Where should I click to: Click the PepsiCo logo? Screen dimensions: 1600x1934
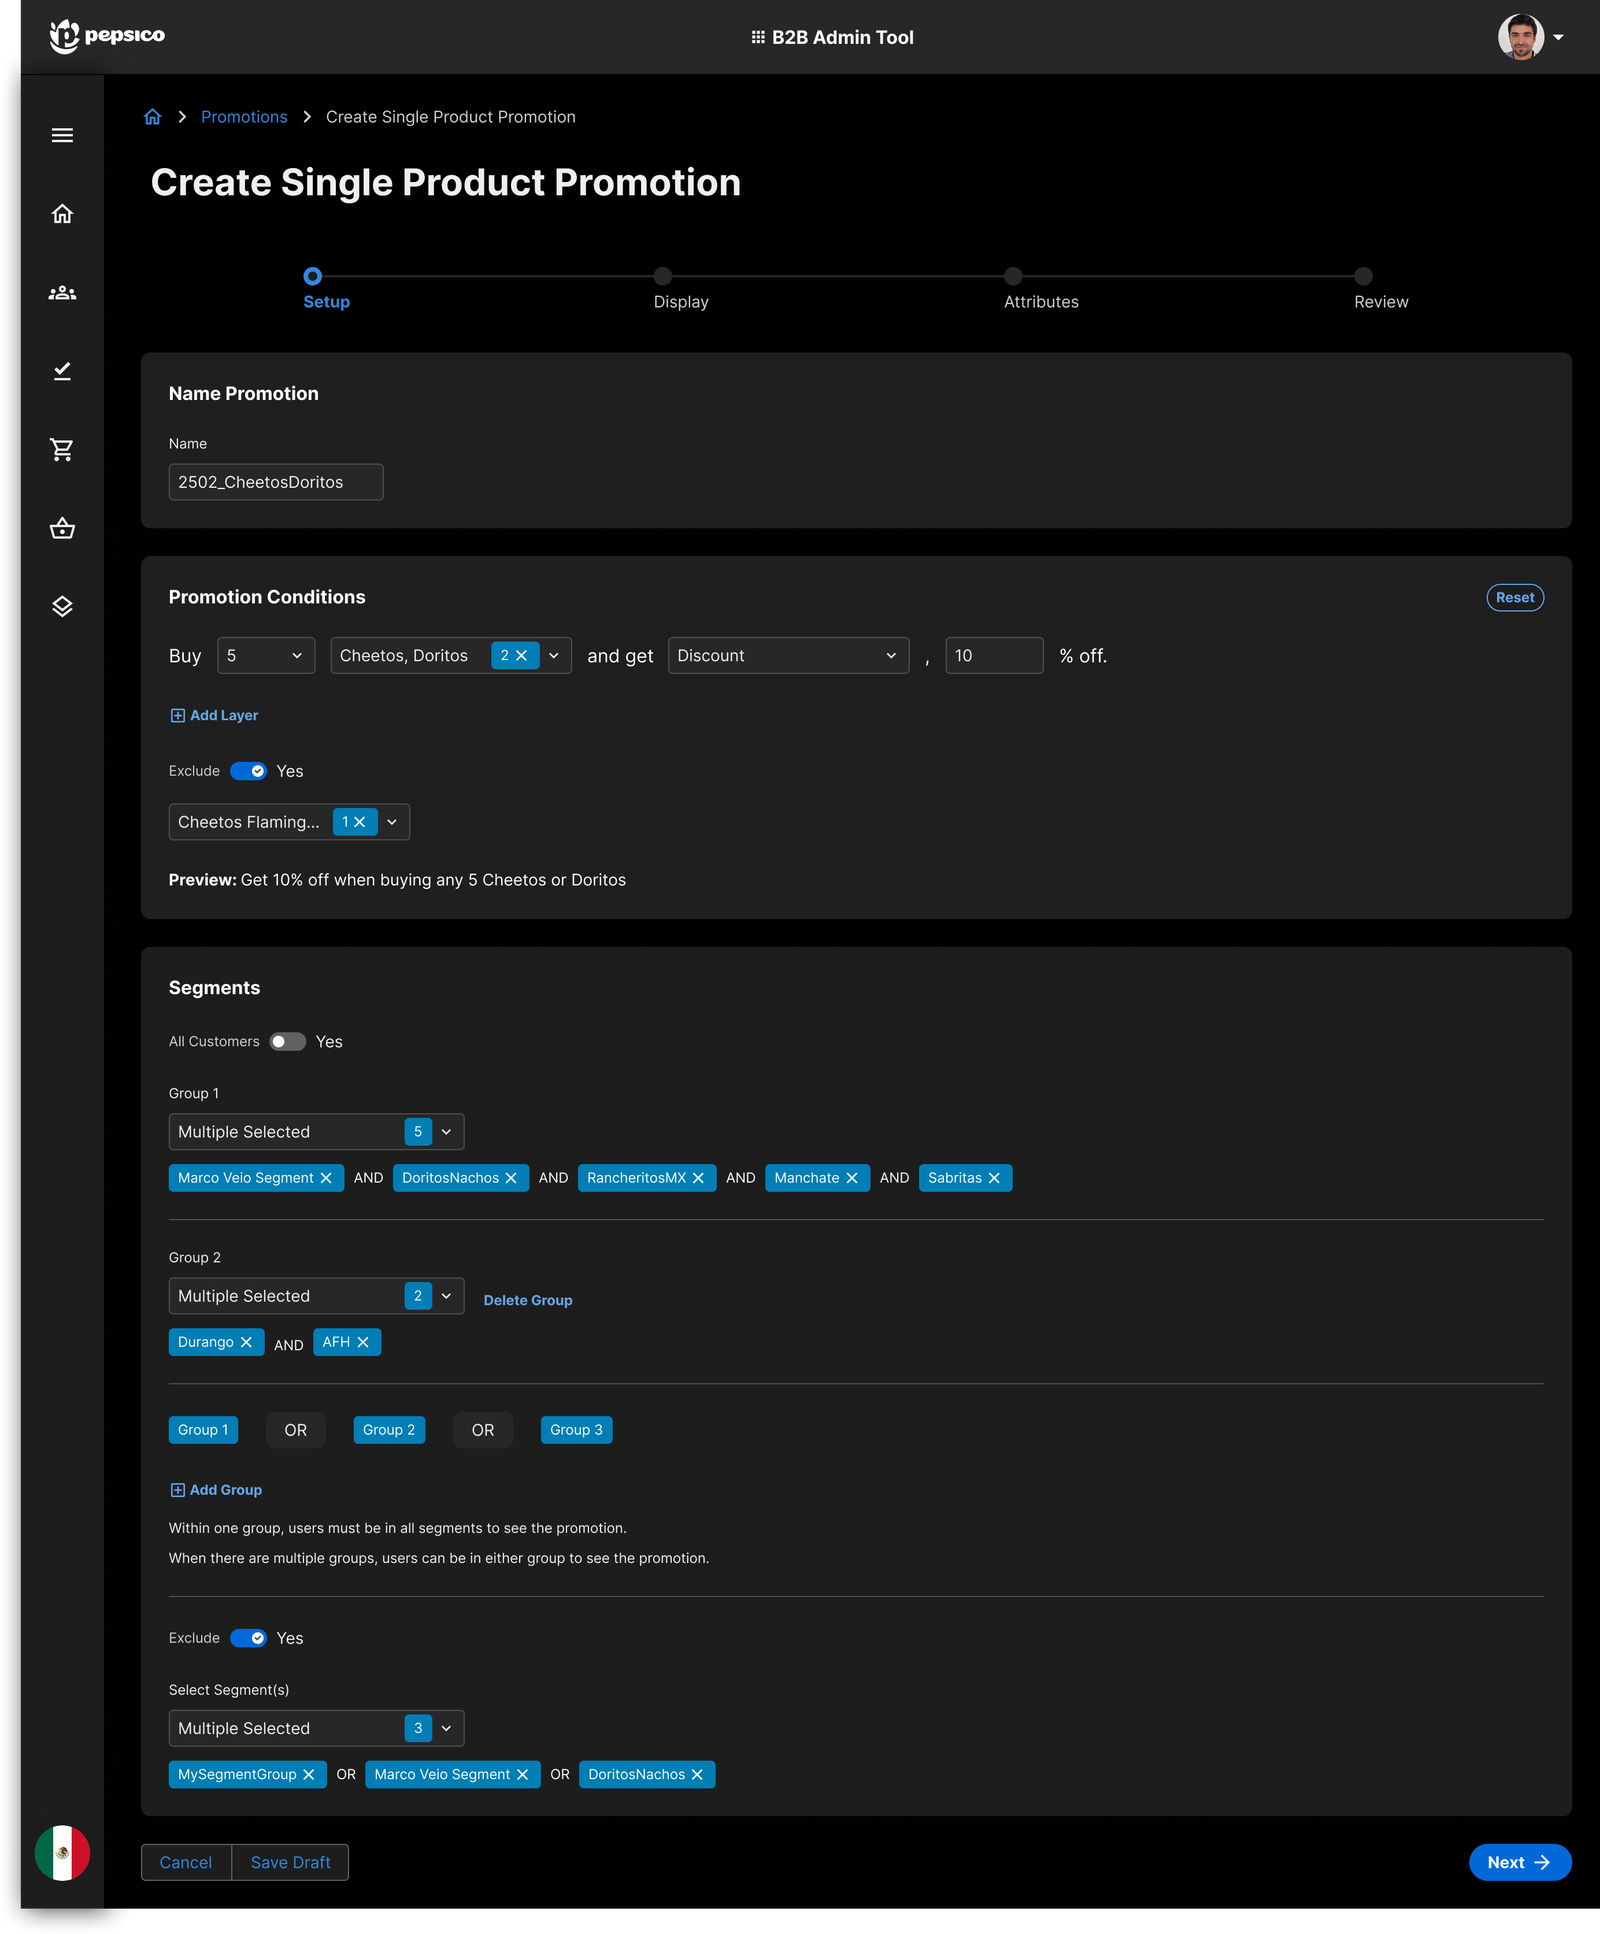click(x=107, y=36)
